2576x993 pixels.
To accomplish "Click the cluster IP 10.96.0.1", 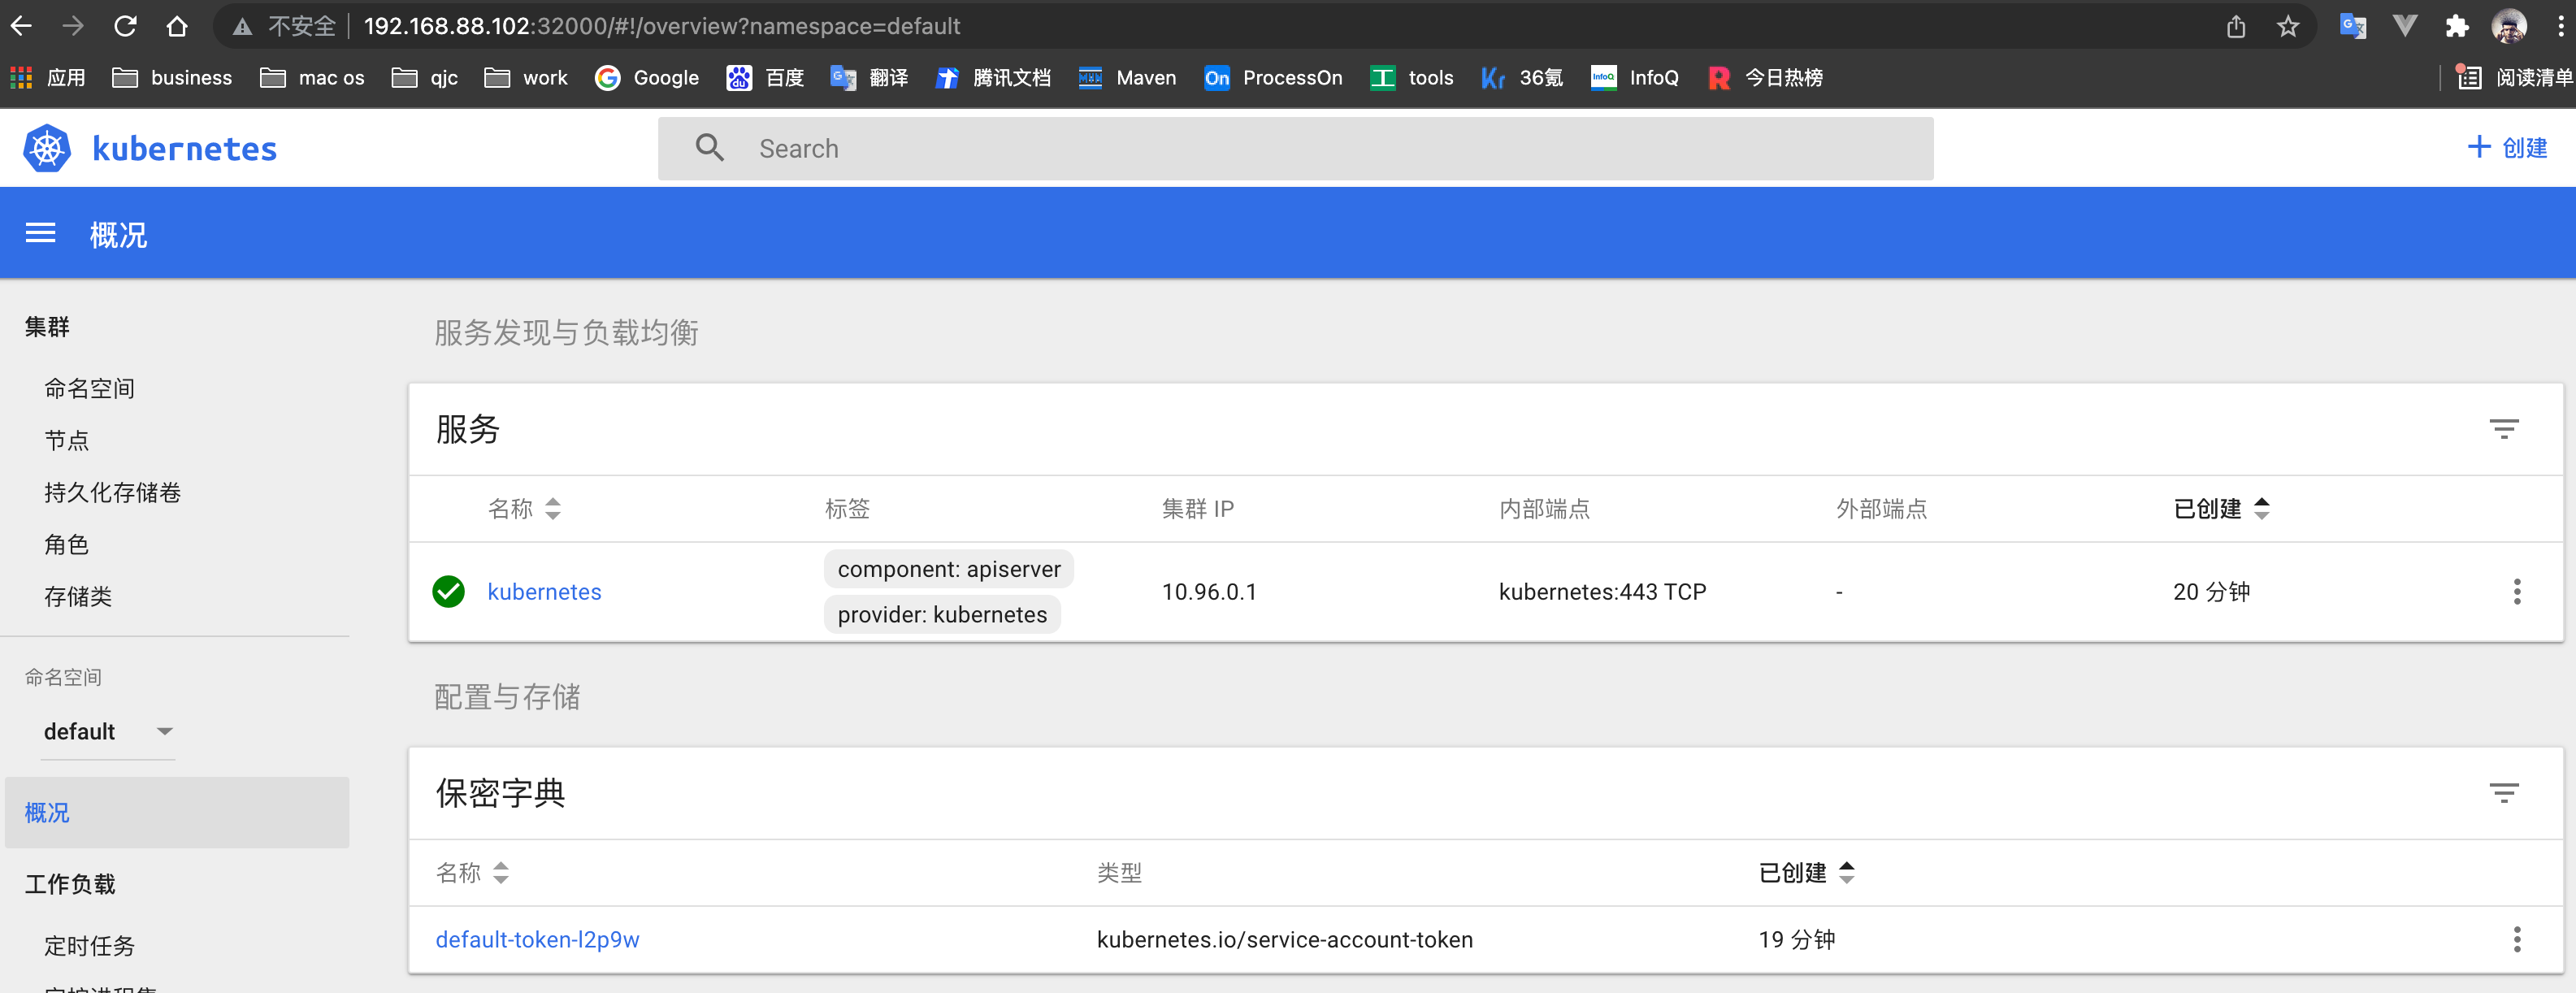I will click(1209, 592).
